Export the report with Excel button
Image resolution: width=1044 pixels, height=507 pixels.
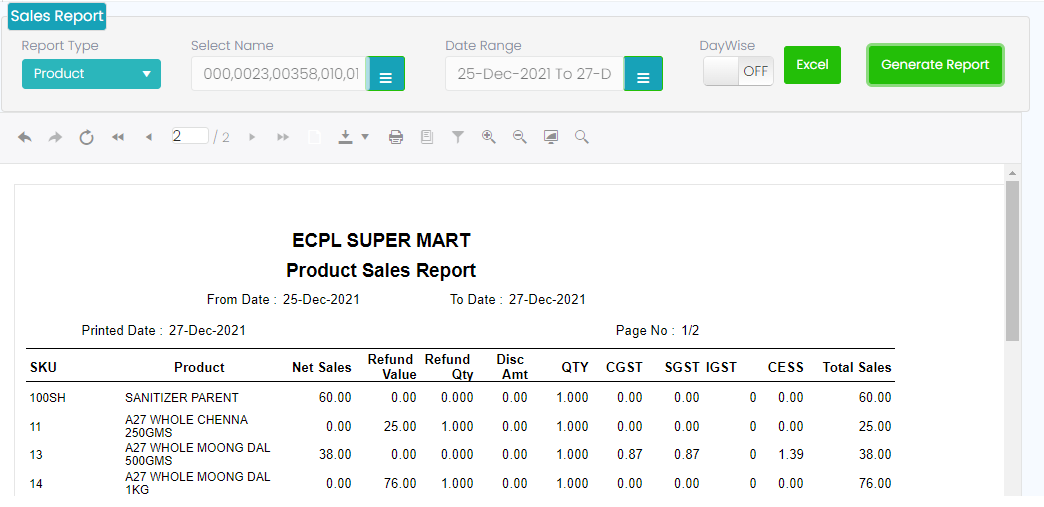812,65
